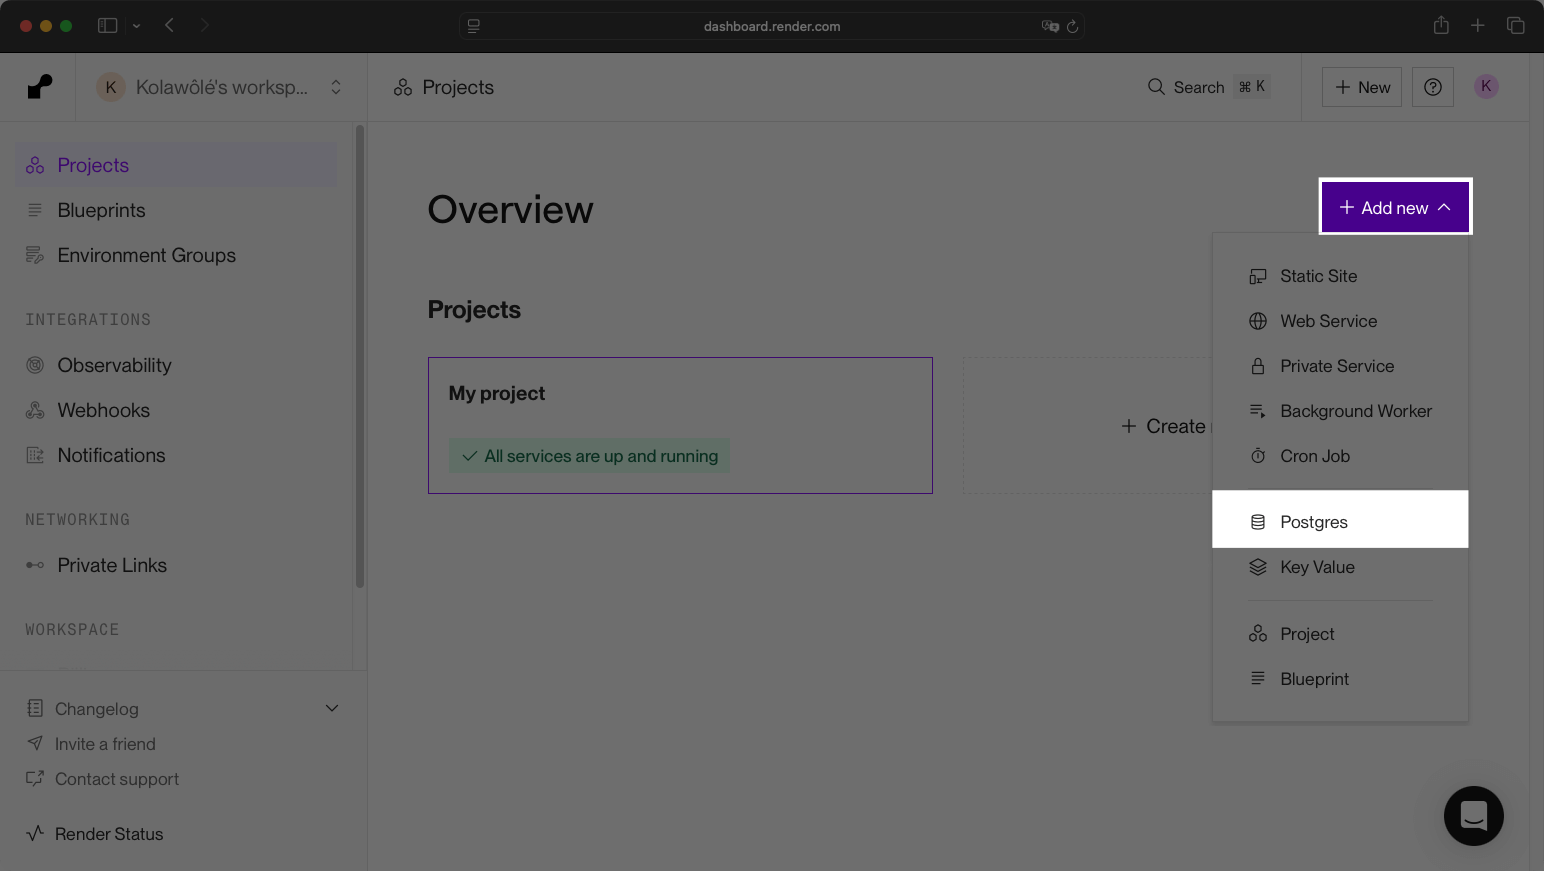1544x871 pixels.
Task: Click the magnifying glass search icon
Action: 1156,87
